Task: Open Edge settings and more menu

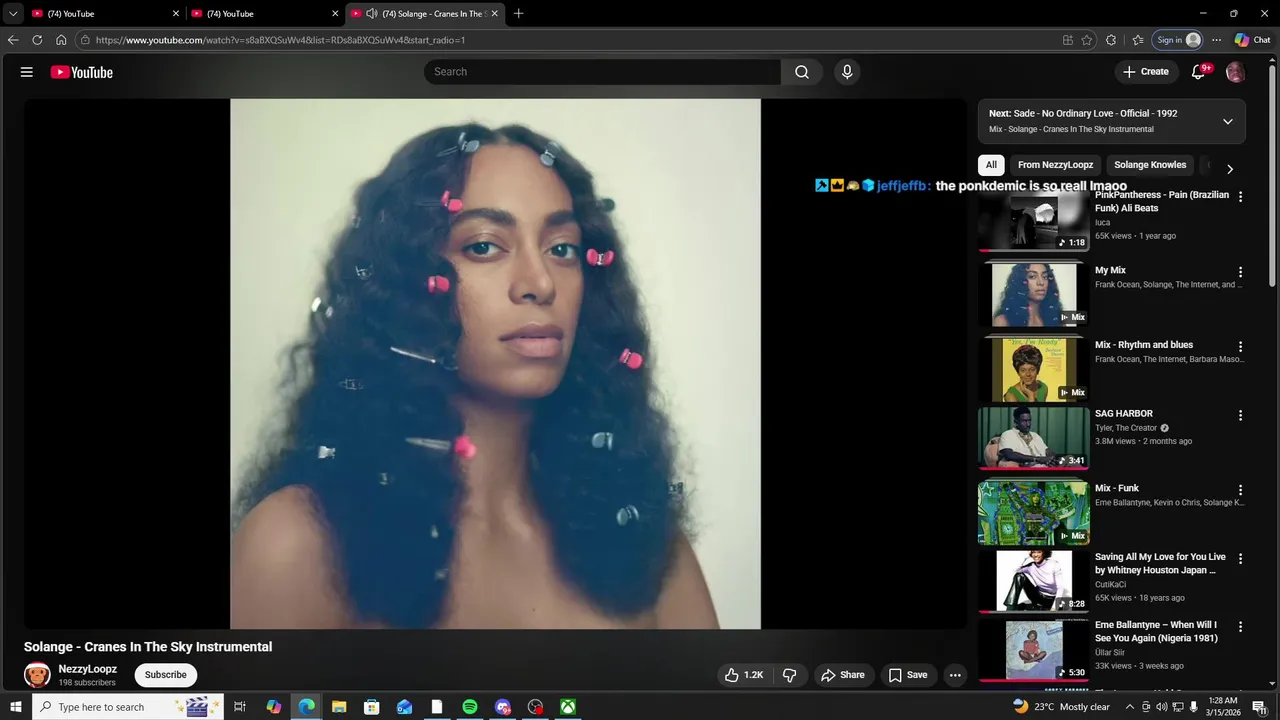Action: pos(1216,40)
